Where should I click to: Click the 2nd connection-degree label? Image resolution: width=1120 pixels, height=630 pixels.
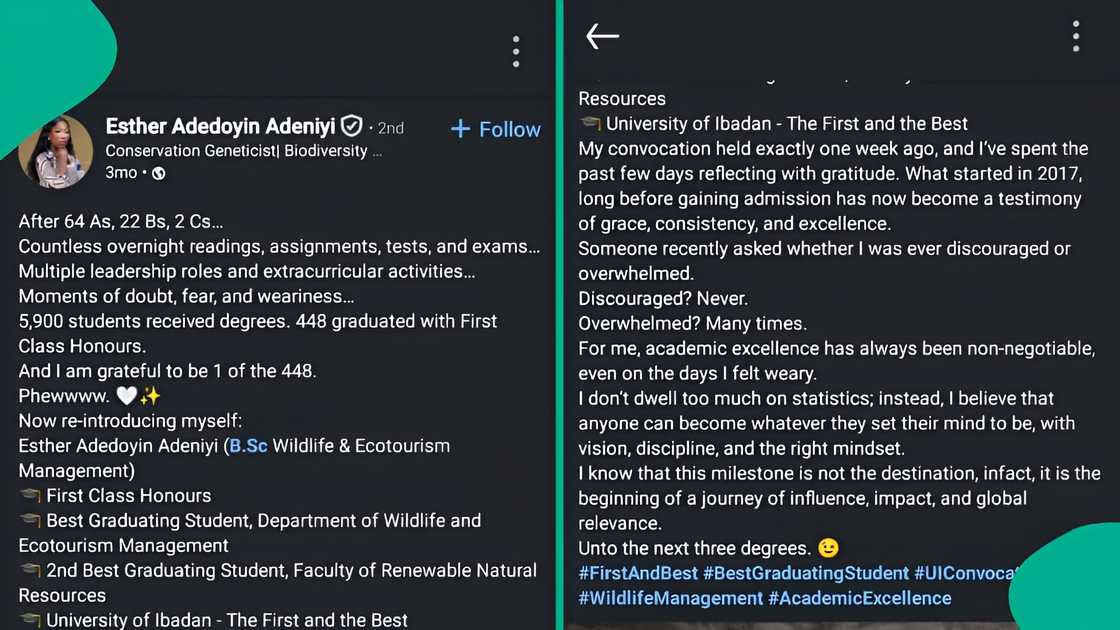[390, 127]
